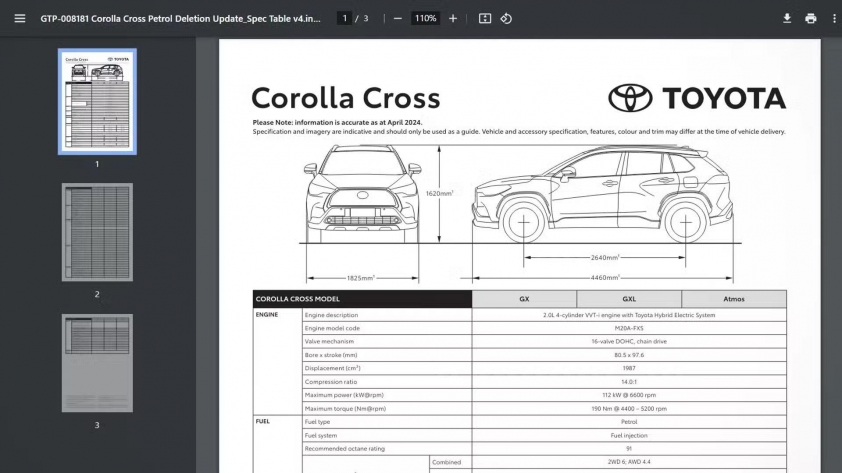Viewport: 842px width, 473px height.
Task: Click the 14.0:1 compression value
Action: pyautogui.click(x=629, y=382)
